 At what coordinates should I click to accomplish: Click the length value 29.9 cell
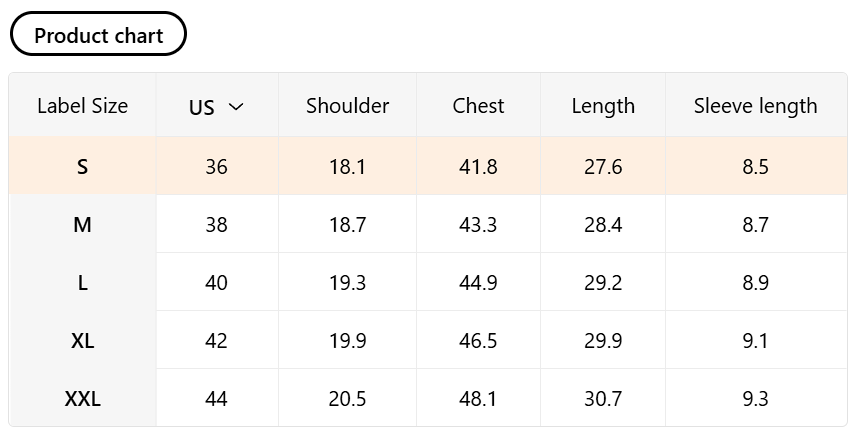603,341
